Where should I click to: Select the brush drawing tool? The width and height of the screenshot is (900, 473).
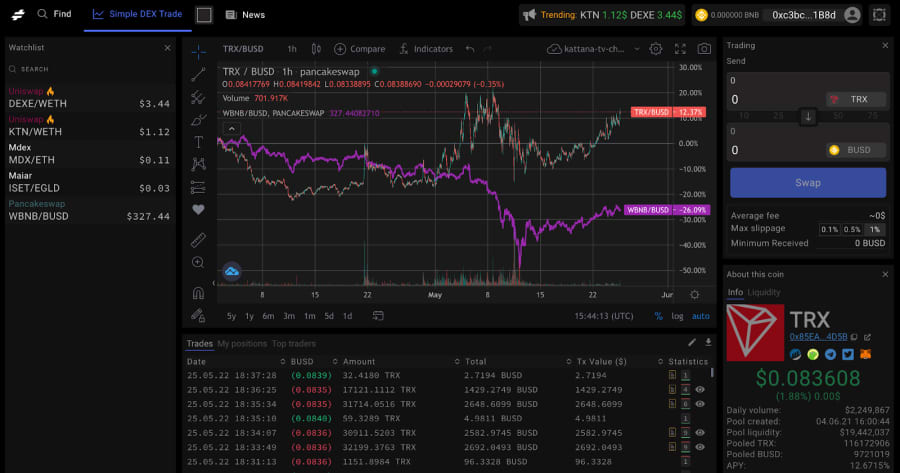pyautogui.click(x=198, y=119)
